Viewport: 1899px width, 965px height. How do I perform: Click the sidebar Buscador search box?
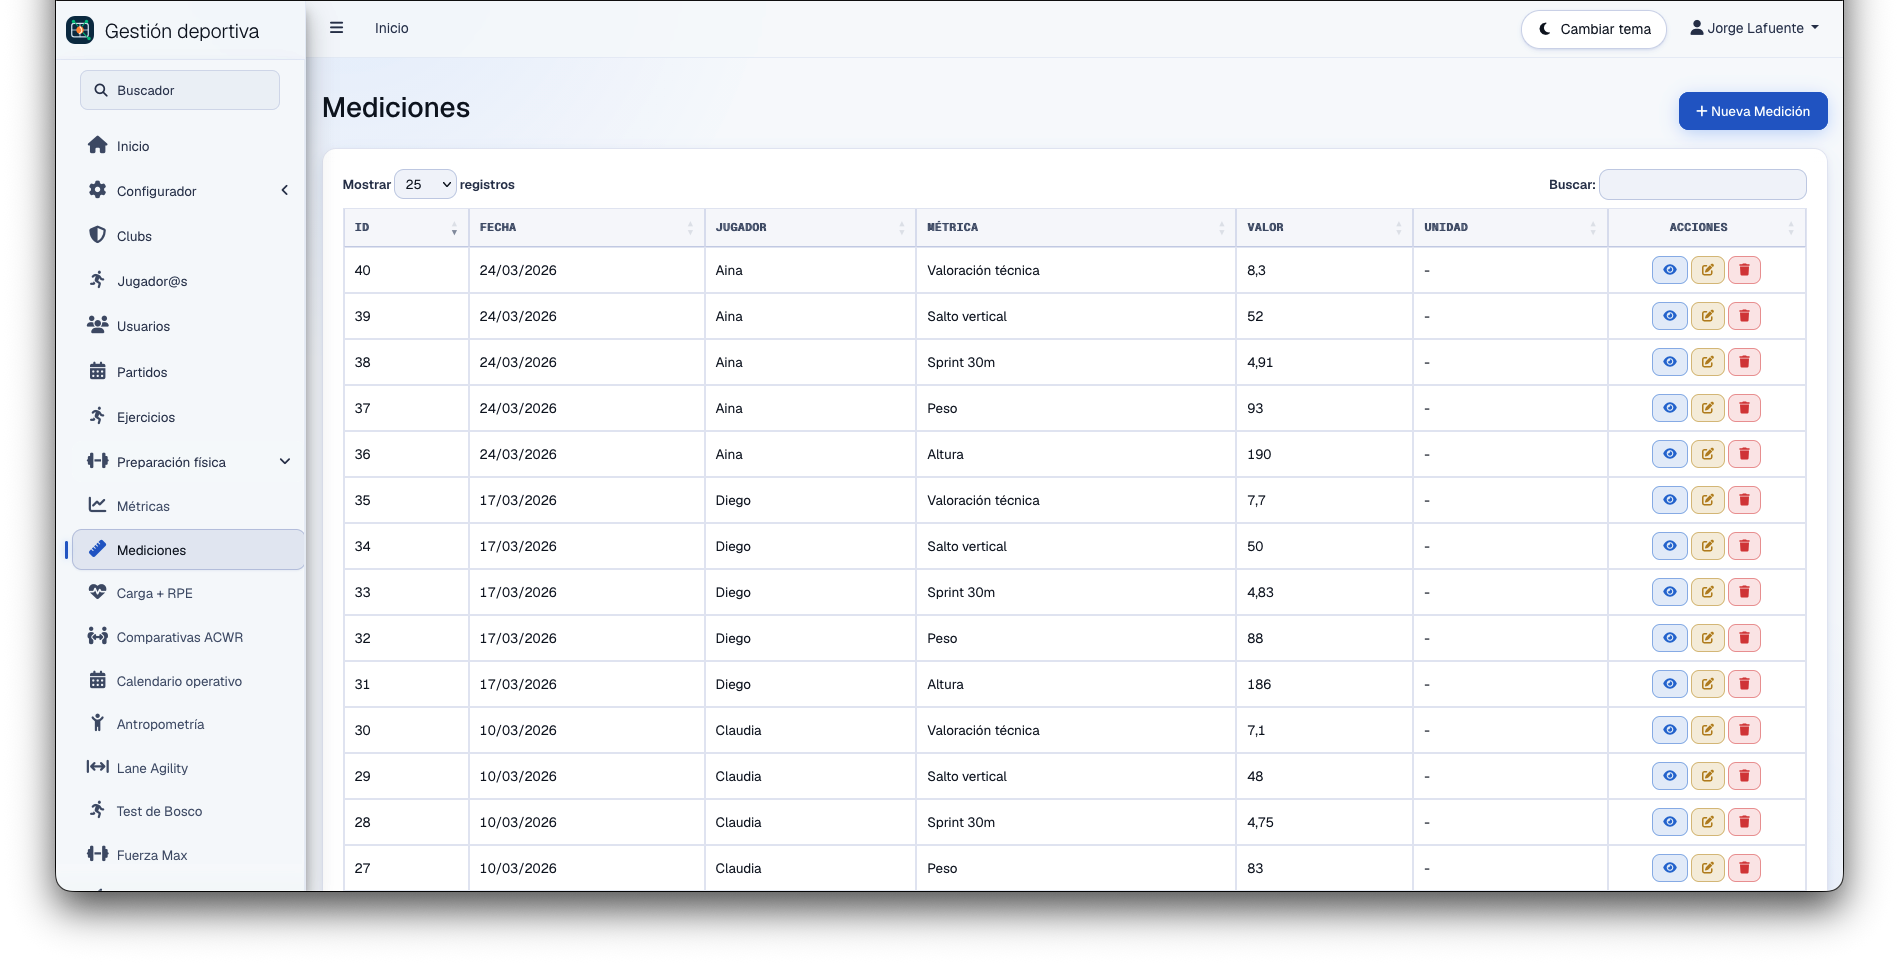click(x=180, y=90)
